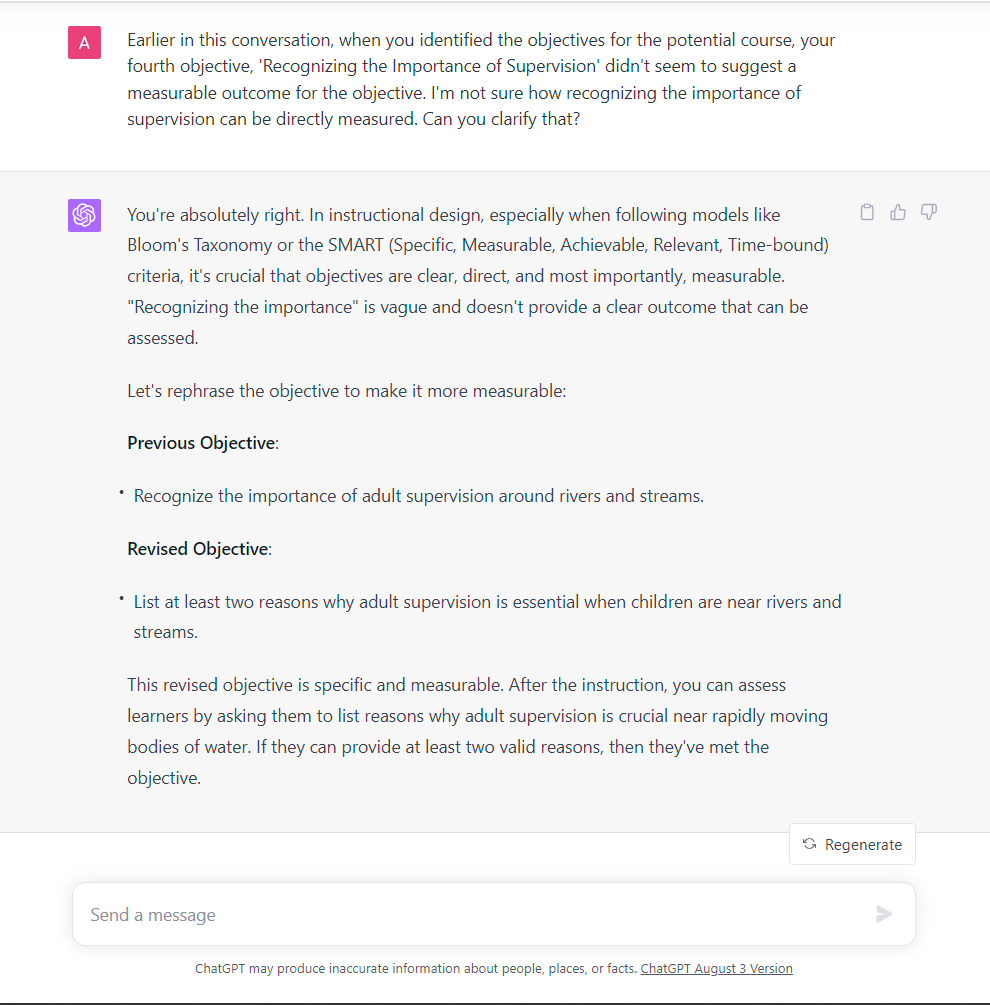The image size is (990, 1005).
Task: Click the "Recognize the importance of adult supervision" bullet
Action: [x=418, y=496]
